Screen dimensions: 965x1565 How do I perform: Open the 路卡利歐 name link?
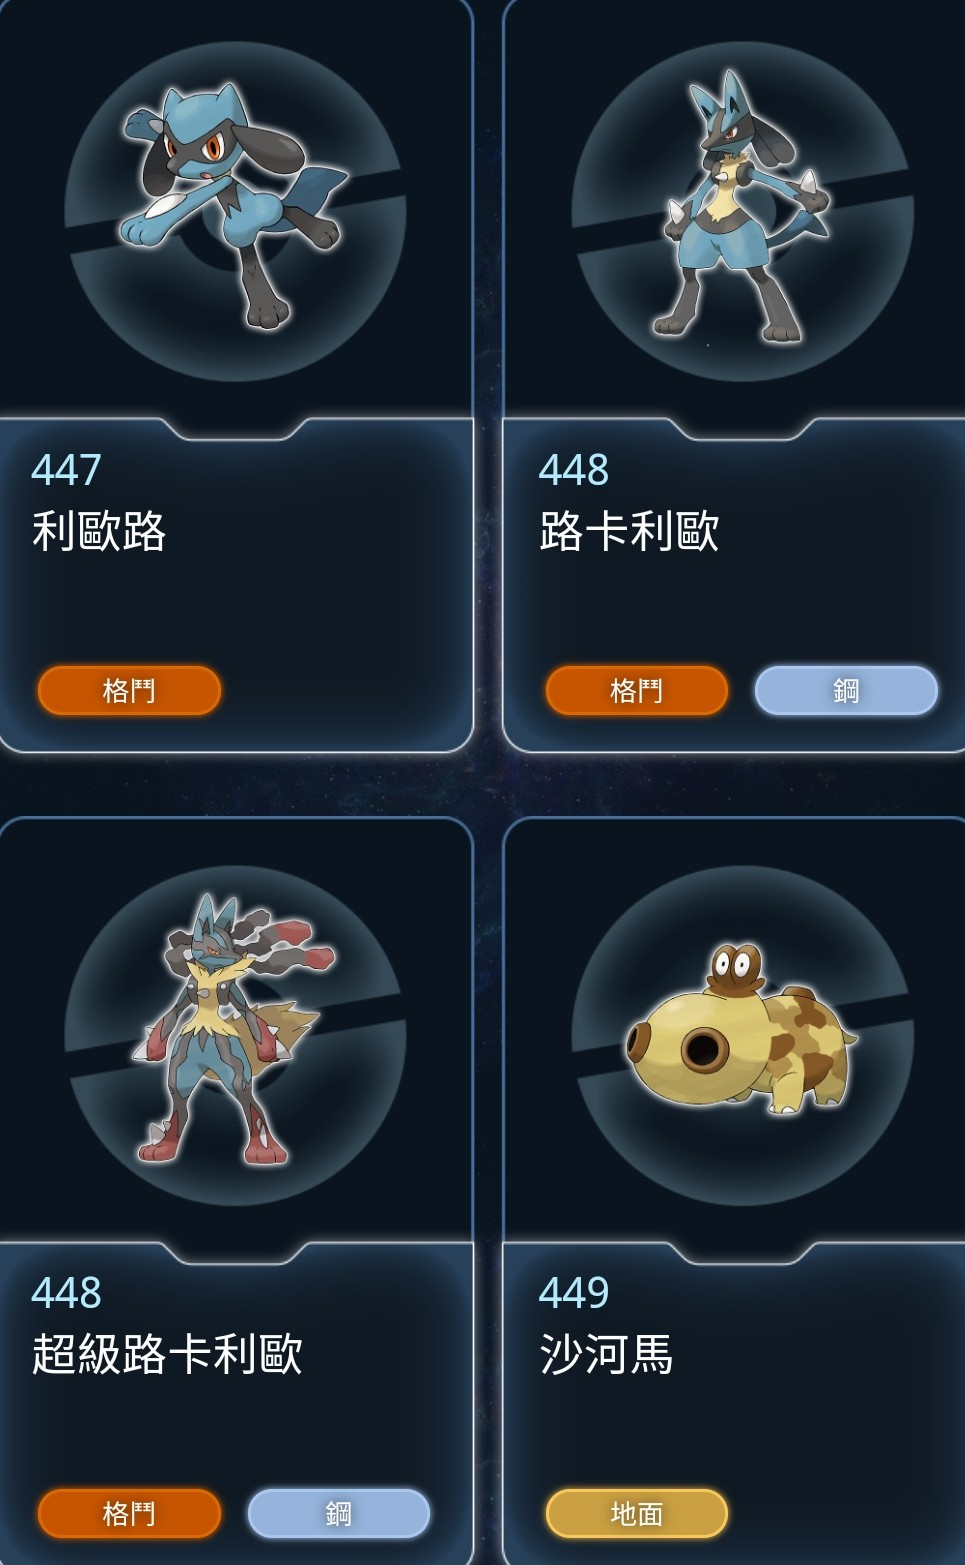point(629,531)
